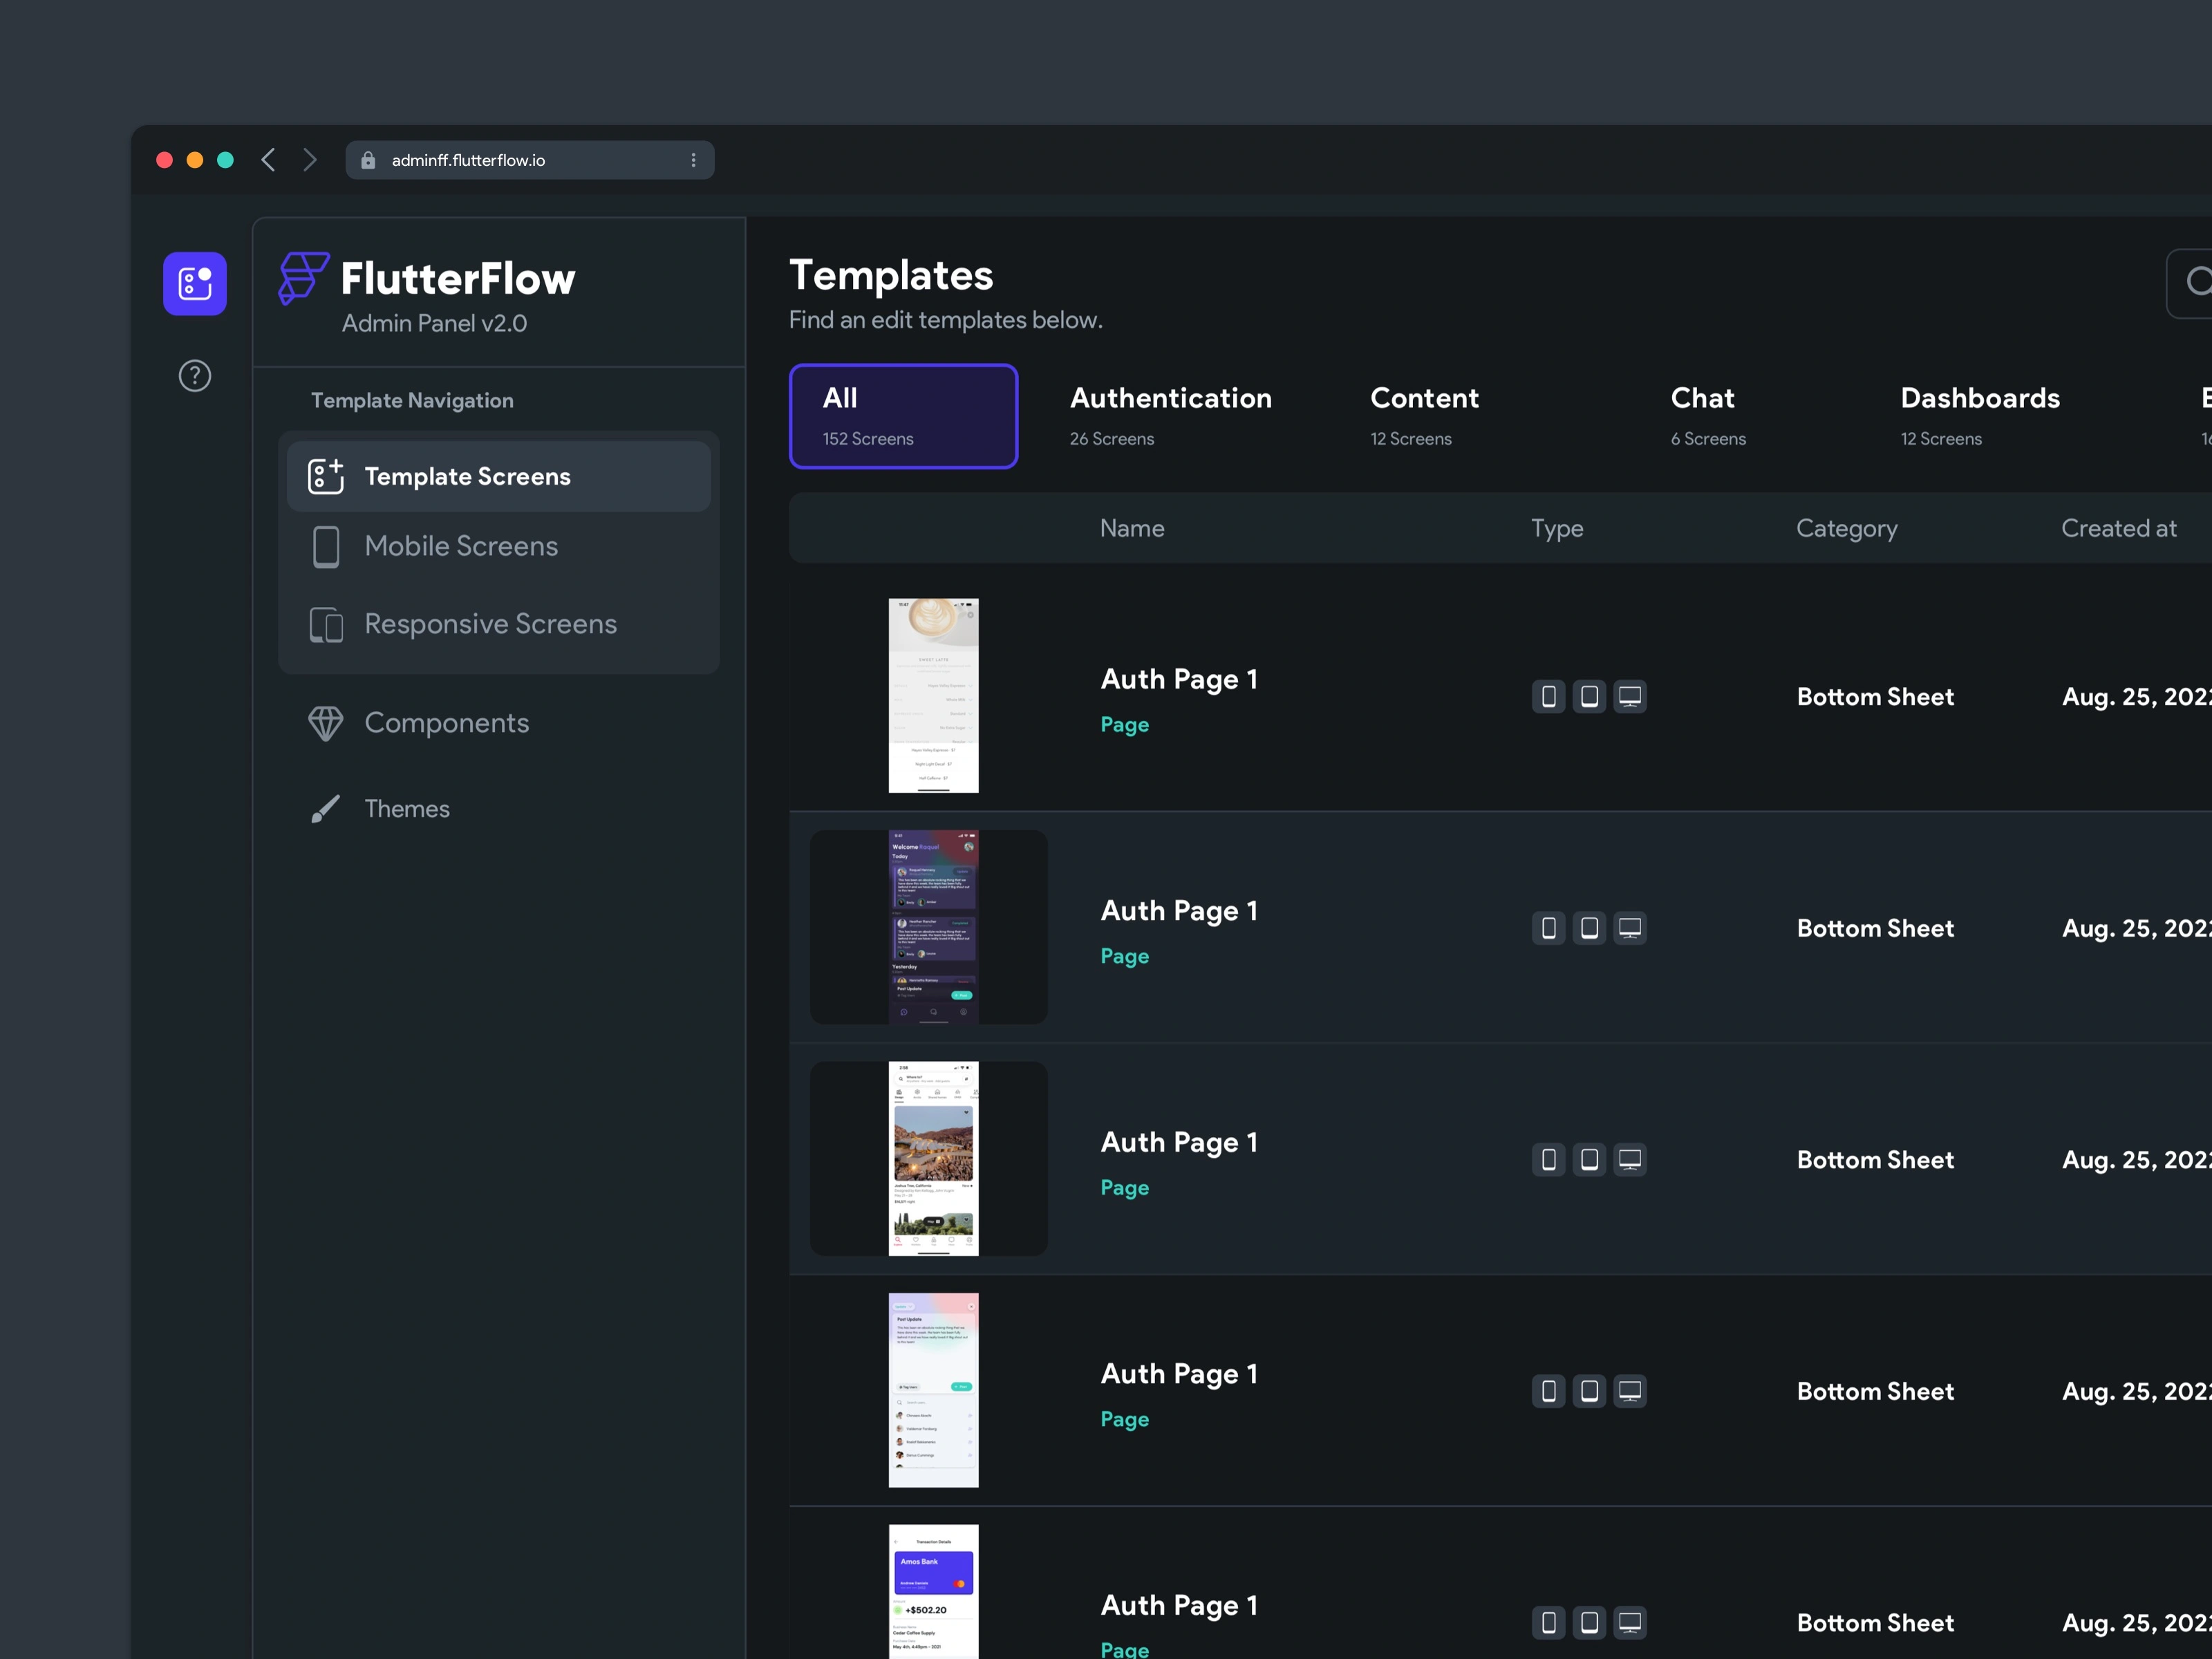Click the address bar URL adminff.flutterflow.io
This screenshot has height=1659, width=2212.
[x=468, y=160]
